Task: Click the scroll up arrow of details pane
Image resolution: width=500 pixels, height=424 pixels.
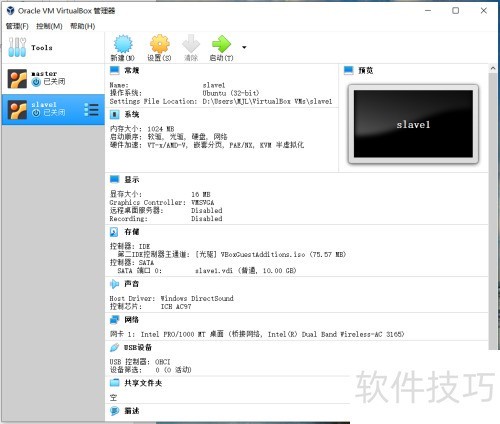Action: 493,68
